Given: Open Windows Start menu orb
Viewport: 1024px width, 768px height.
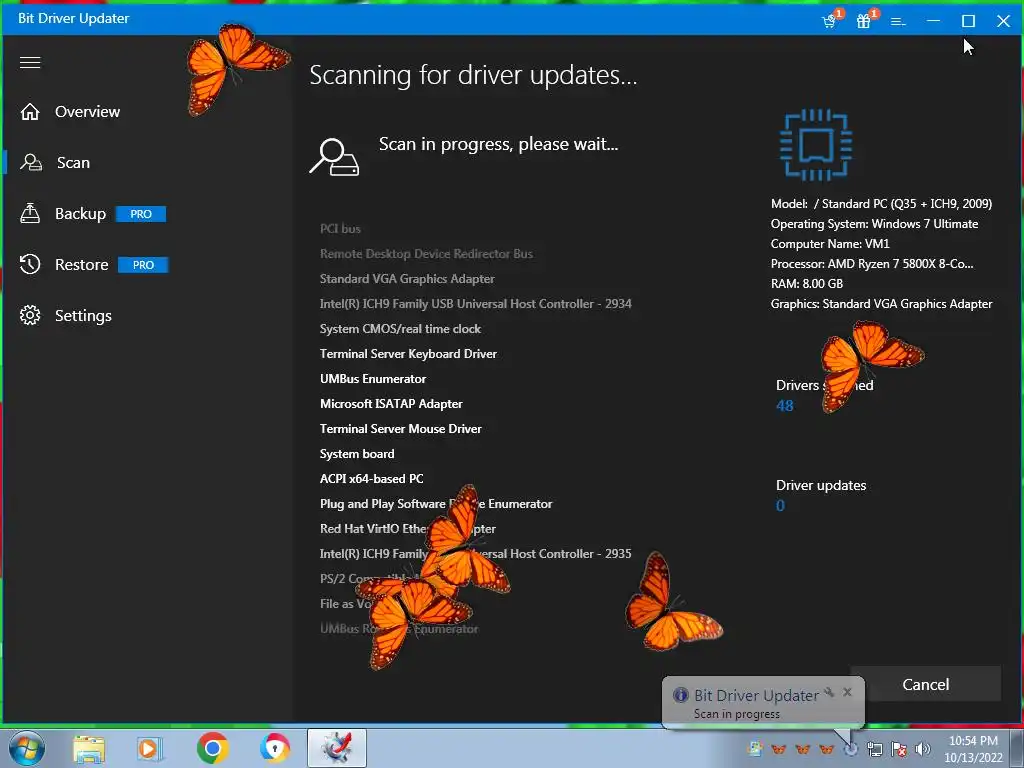Looking at the screenshot, I should [x=27, y=748].
